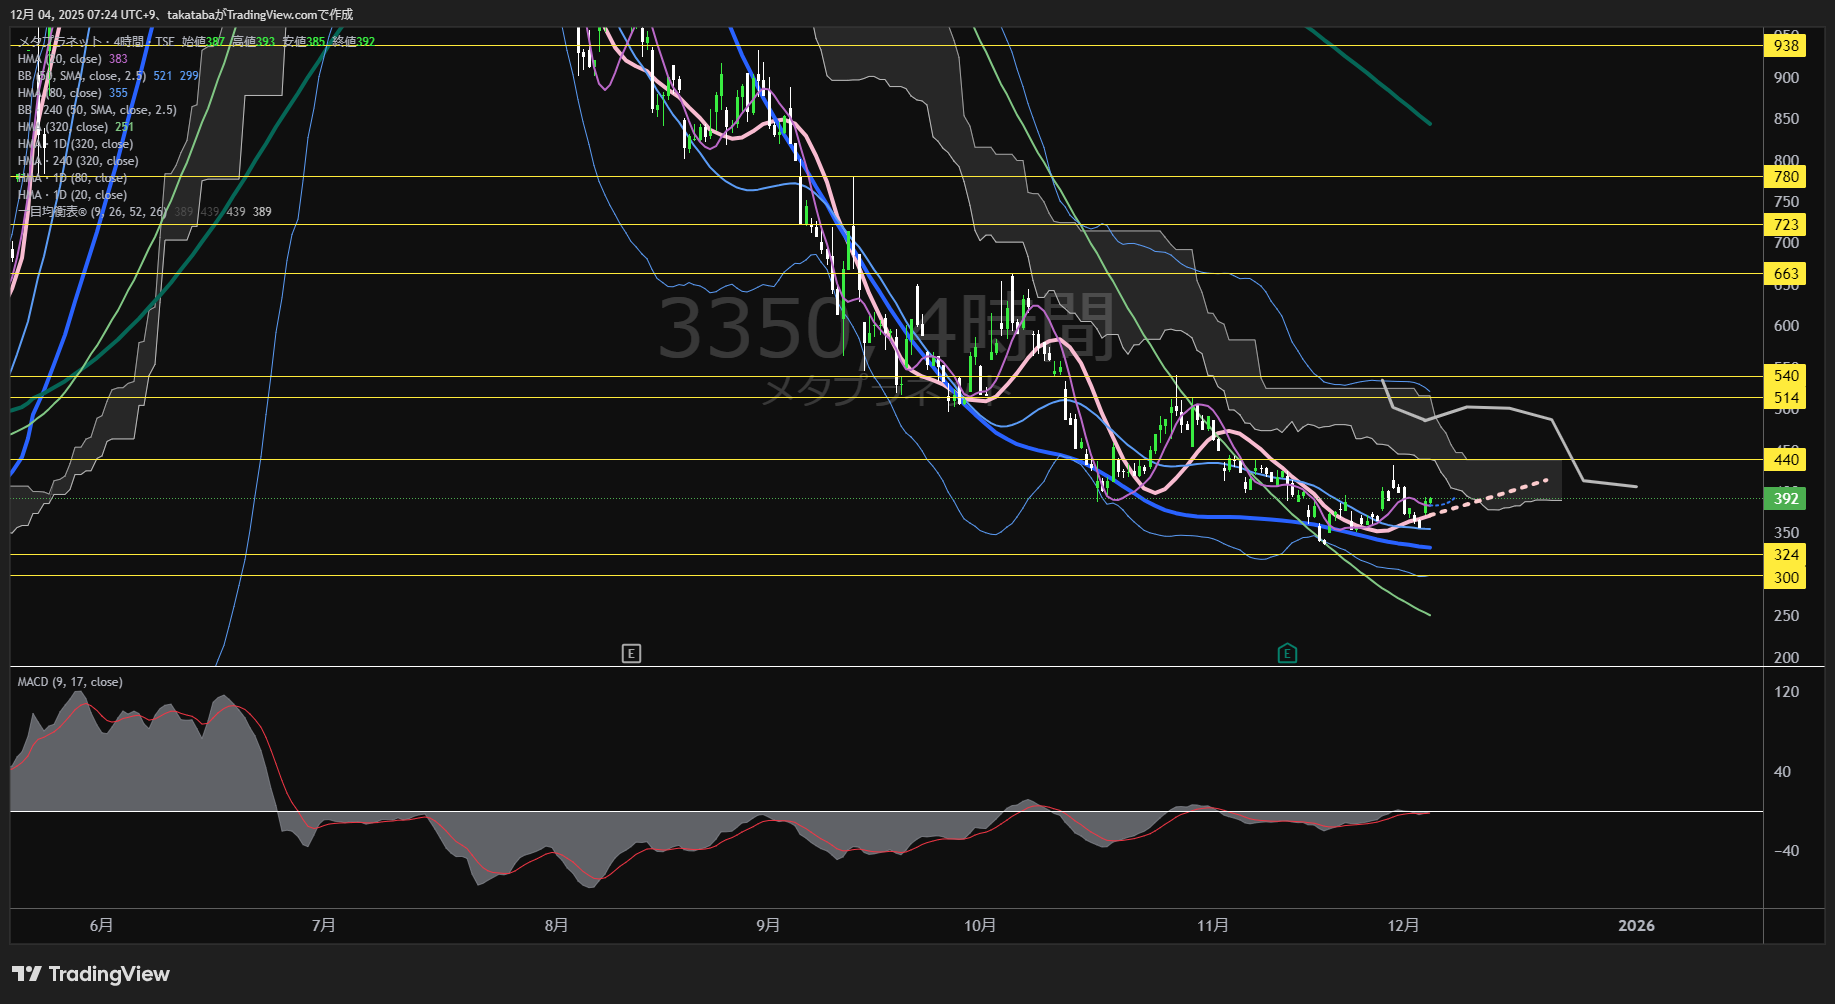This screenshot has width=1835, height=1004.
Task: Click the white earnings E marker
Action: pos(631,654)
